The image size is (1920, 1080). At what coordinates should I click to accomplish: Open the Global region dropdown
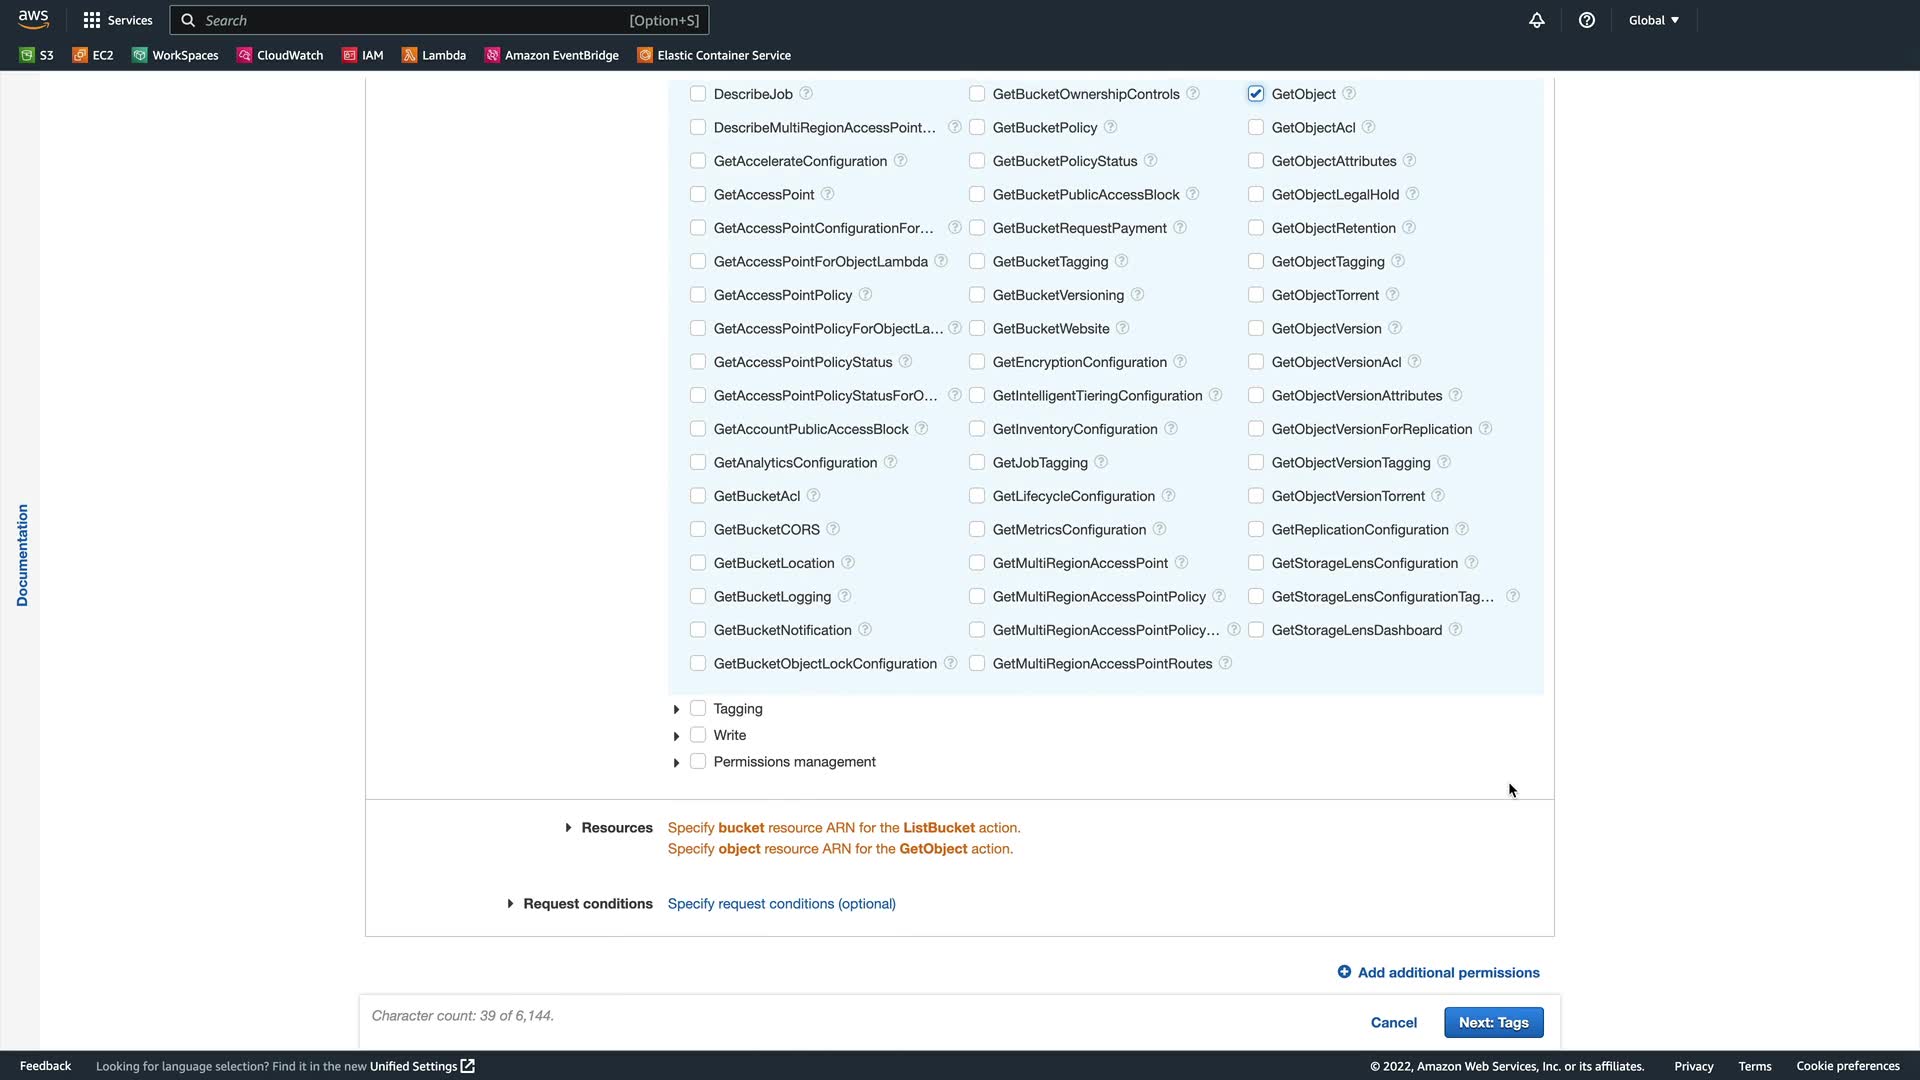click(1653, 20)
